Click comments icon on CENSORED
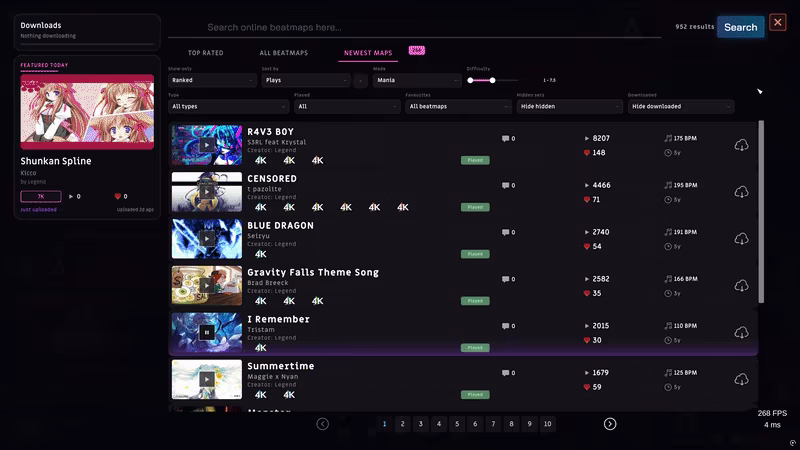 click(x=505, y=186)
